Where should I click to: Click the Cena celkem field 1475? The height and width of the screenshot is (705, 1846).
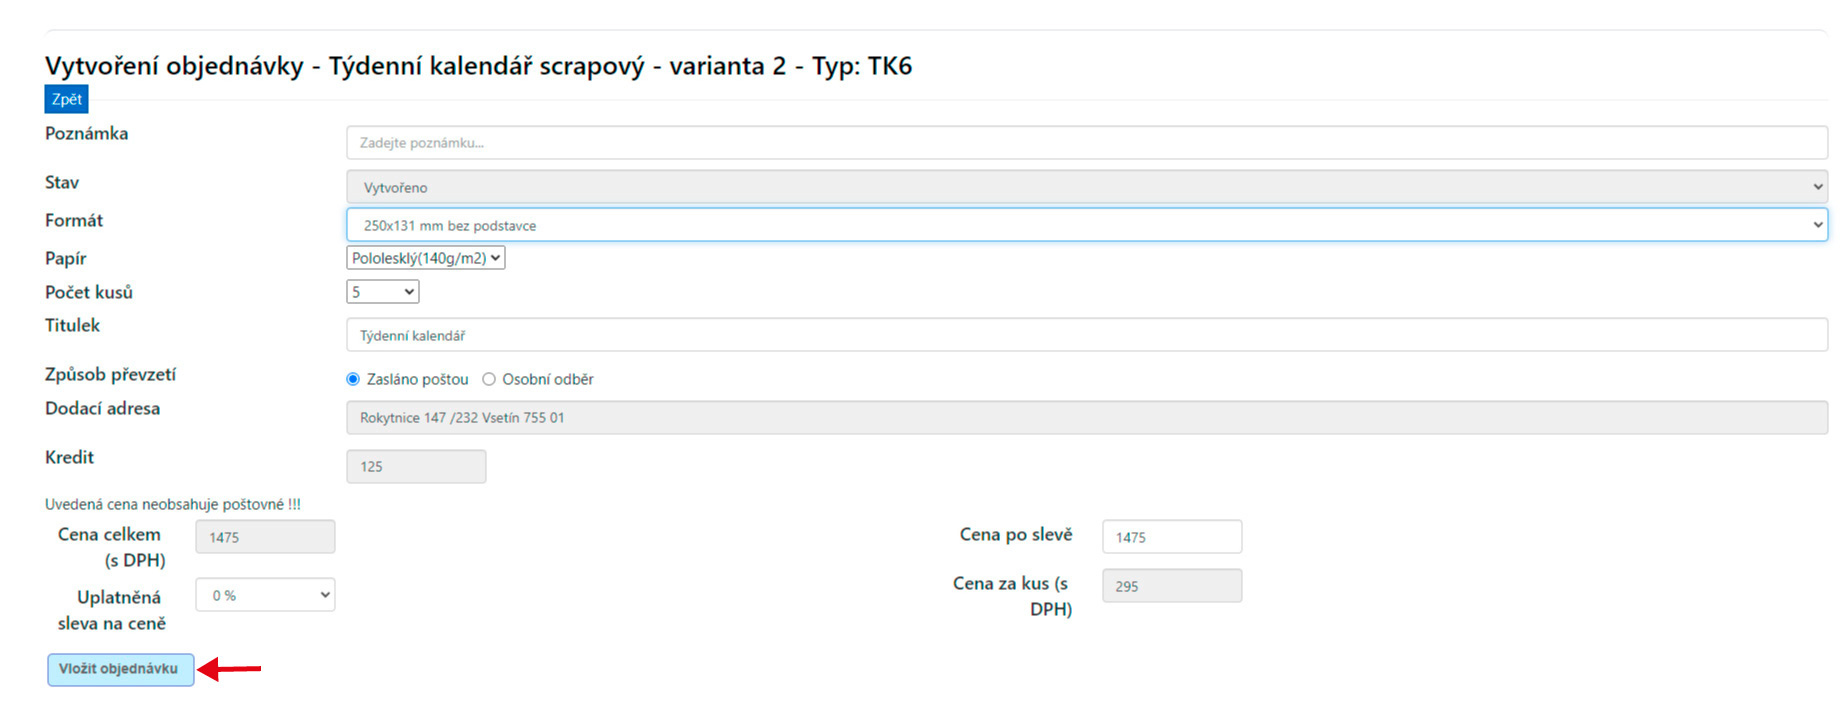click(x=265, y=537)
